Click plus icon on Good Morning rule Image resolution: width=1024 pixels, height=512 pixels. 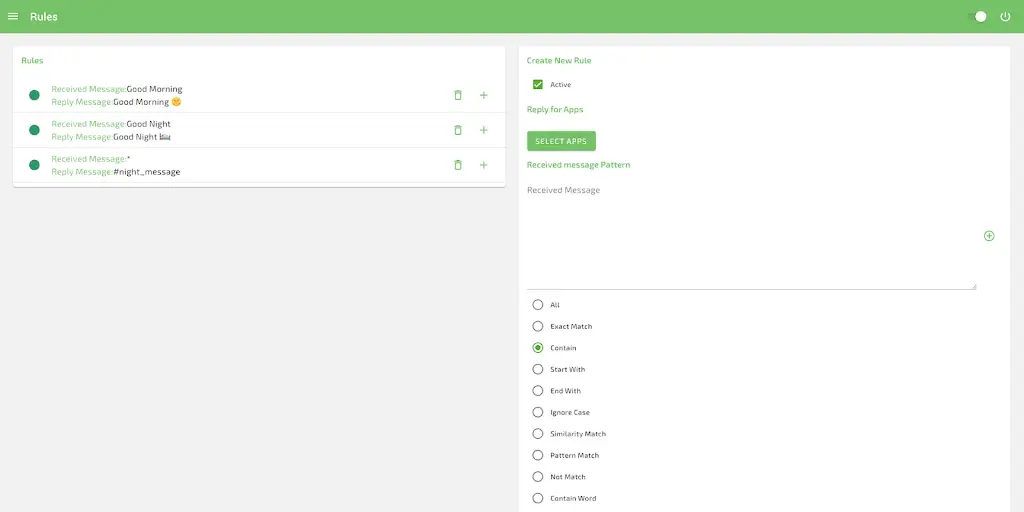[x=484, y=95]
